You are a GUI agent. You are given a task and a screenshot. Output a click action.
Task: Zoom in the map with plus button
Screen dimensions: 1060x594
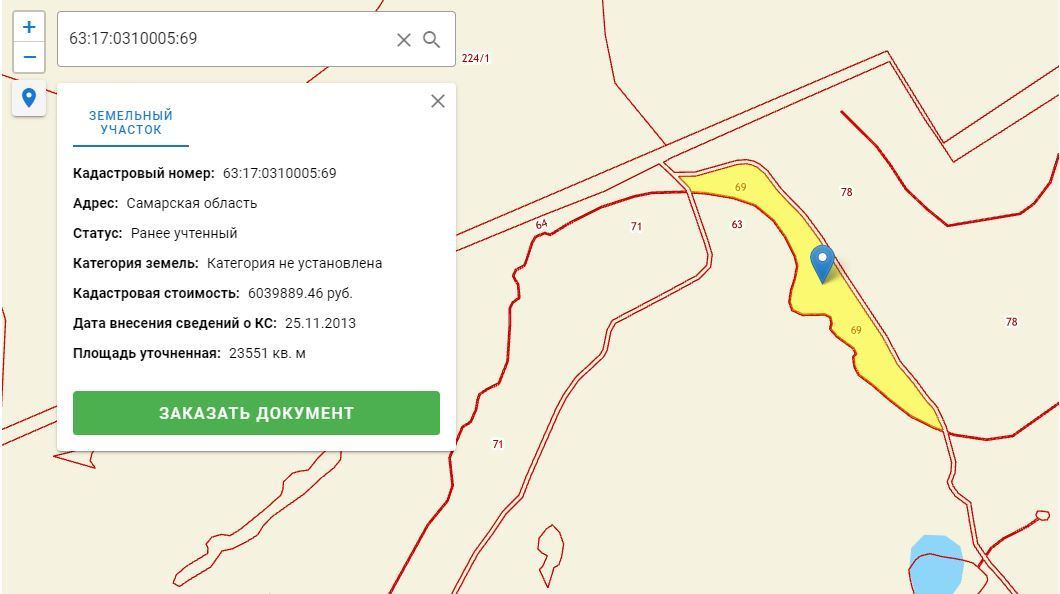coord(28,27)
